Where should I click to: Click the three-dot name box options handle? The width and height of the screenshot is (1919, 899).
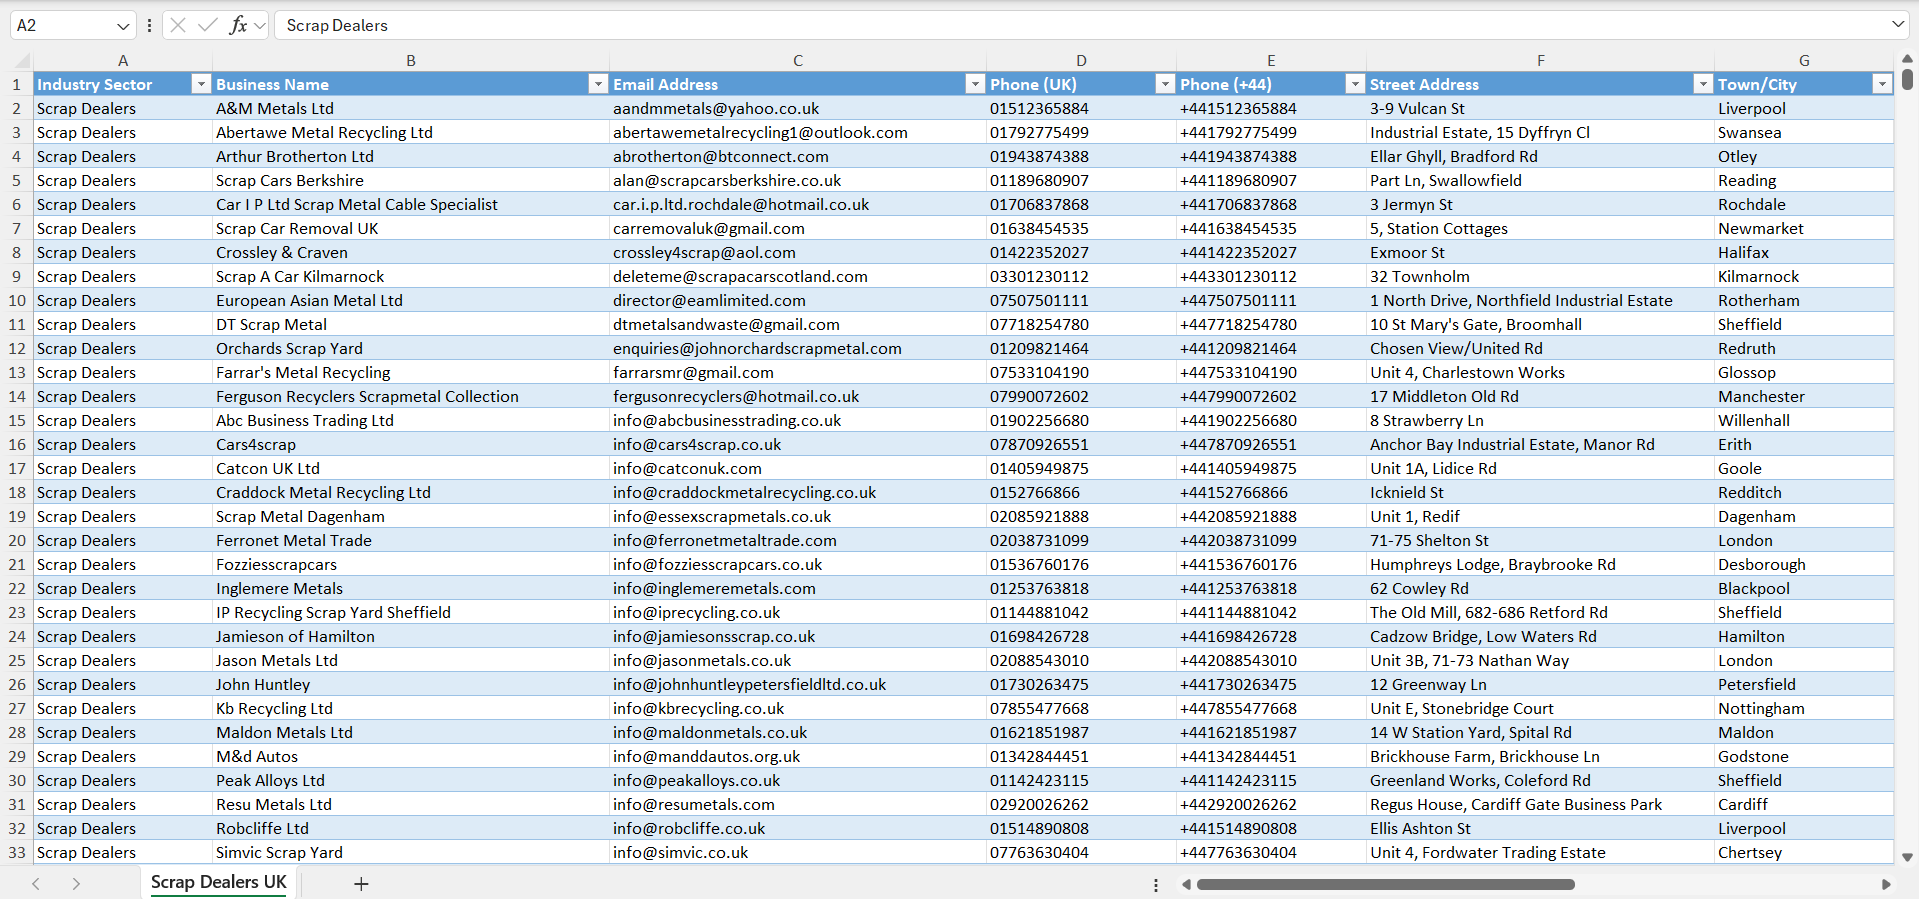click(x=149, y=26)
